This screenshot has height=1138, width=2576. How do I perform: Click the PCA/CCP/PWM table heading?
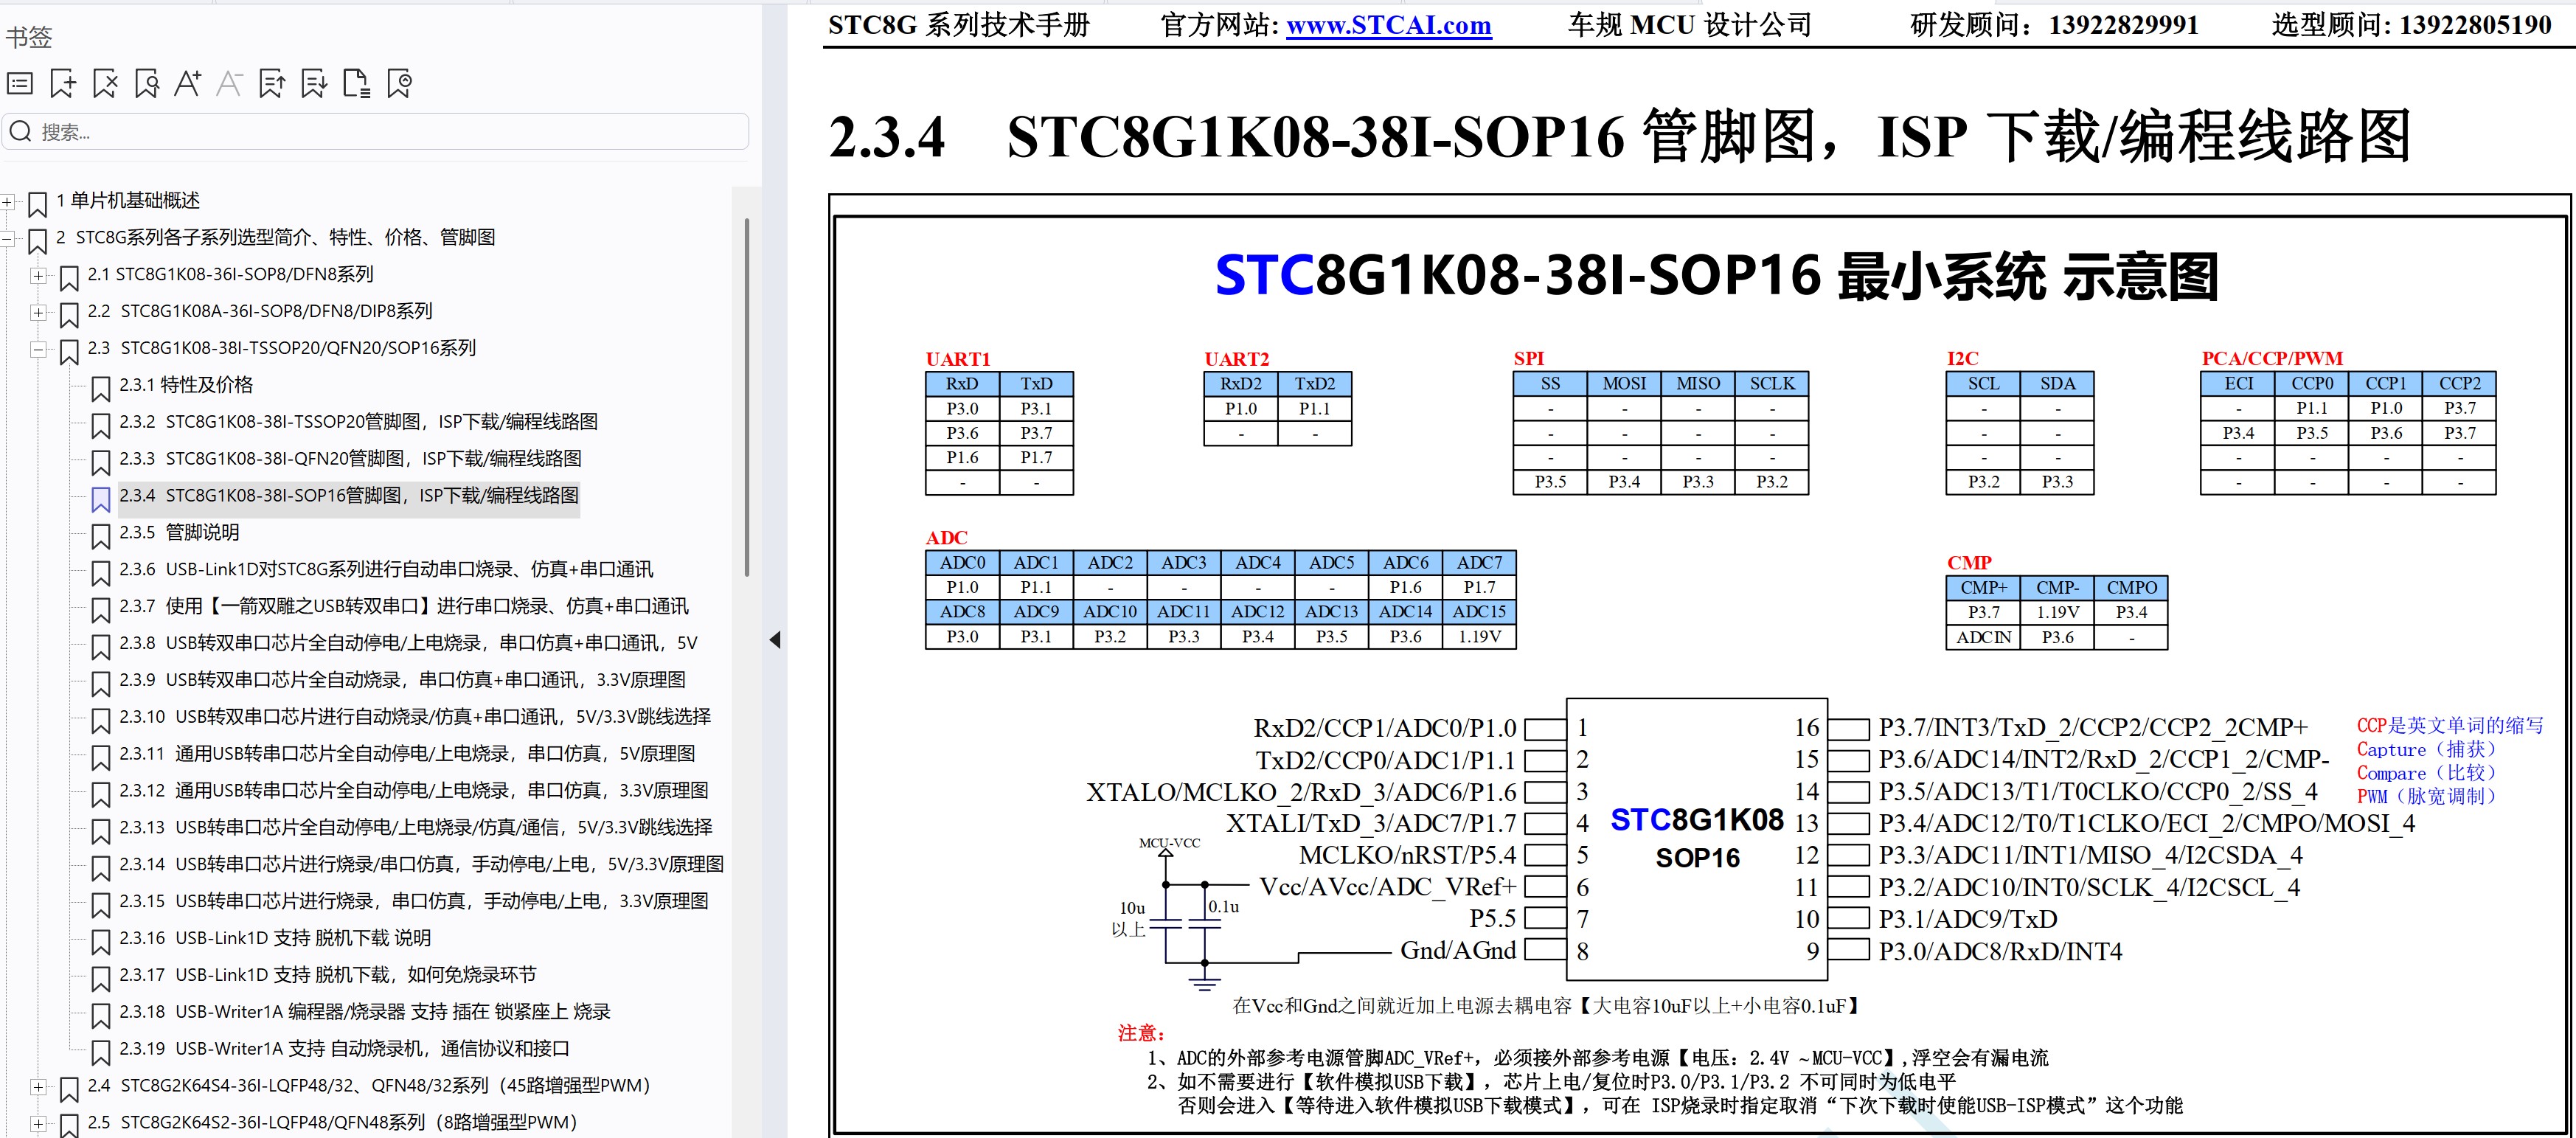click(x=2272, y=359)
